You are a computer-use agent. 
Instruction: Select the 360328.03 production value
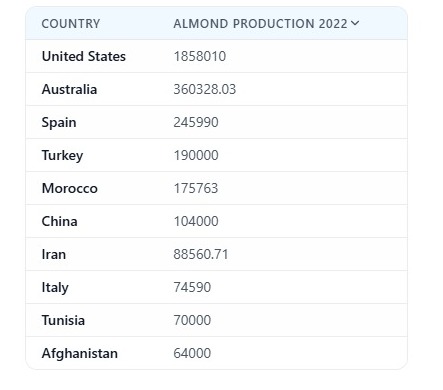pos(205,89)
